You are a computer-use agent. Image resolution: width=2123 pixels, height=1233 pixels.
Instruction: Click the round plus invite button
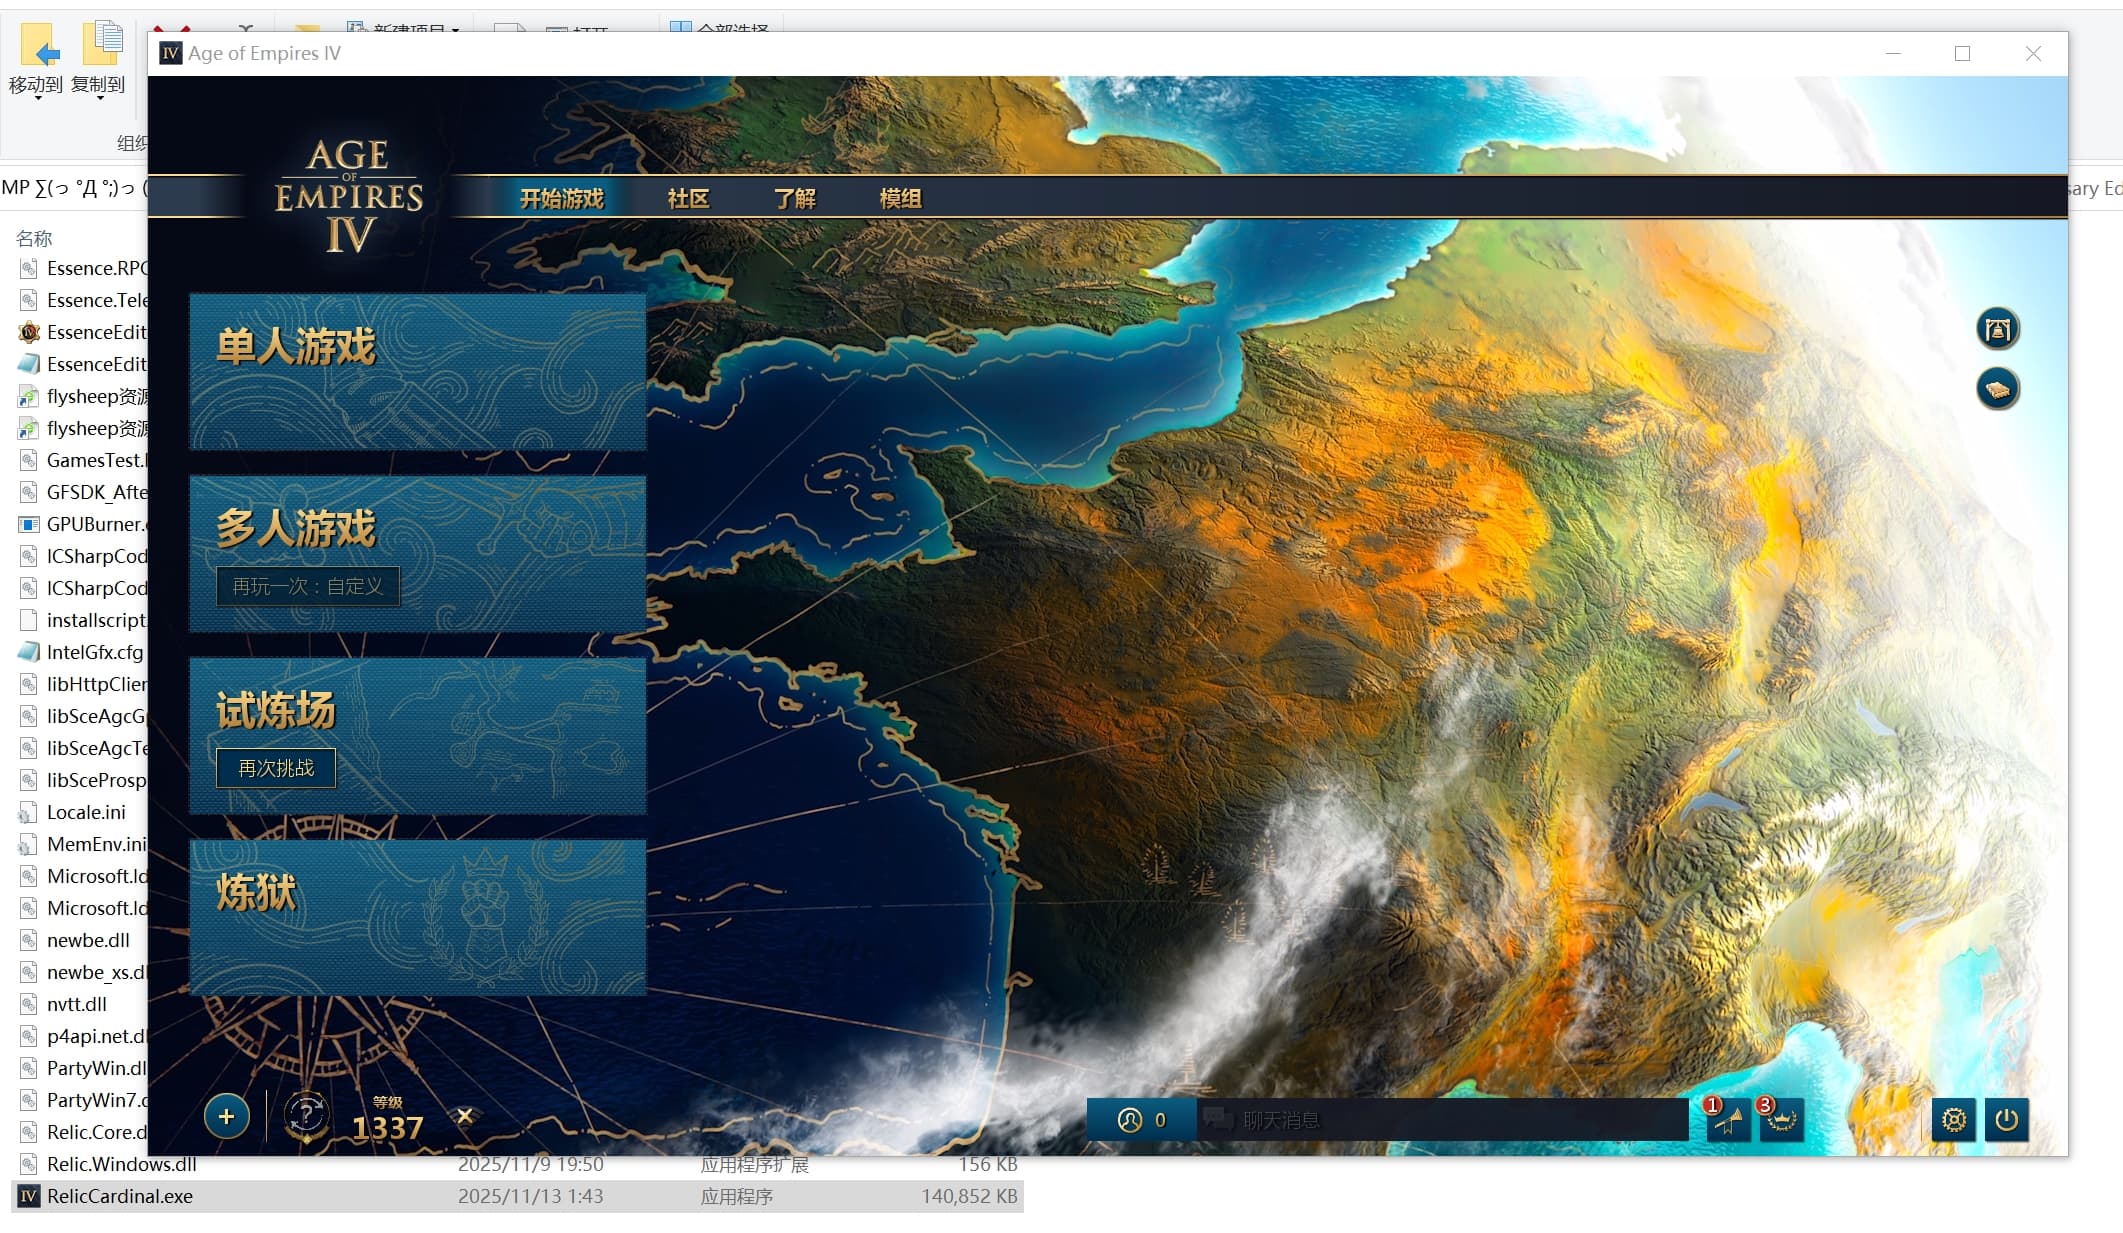click(227, 1116)
